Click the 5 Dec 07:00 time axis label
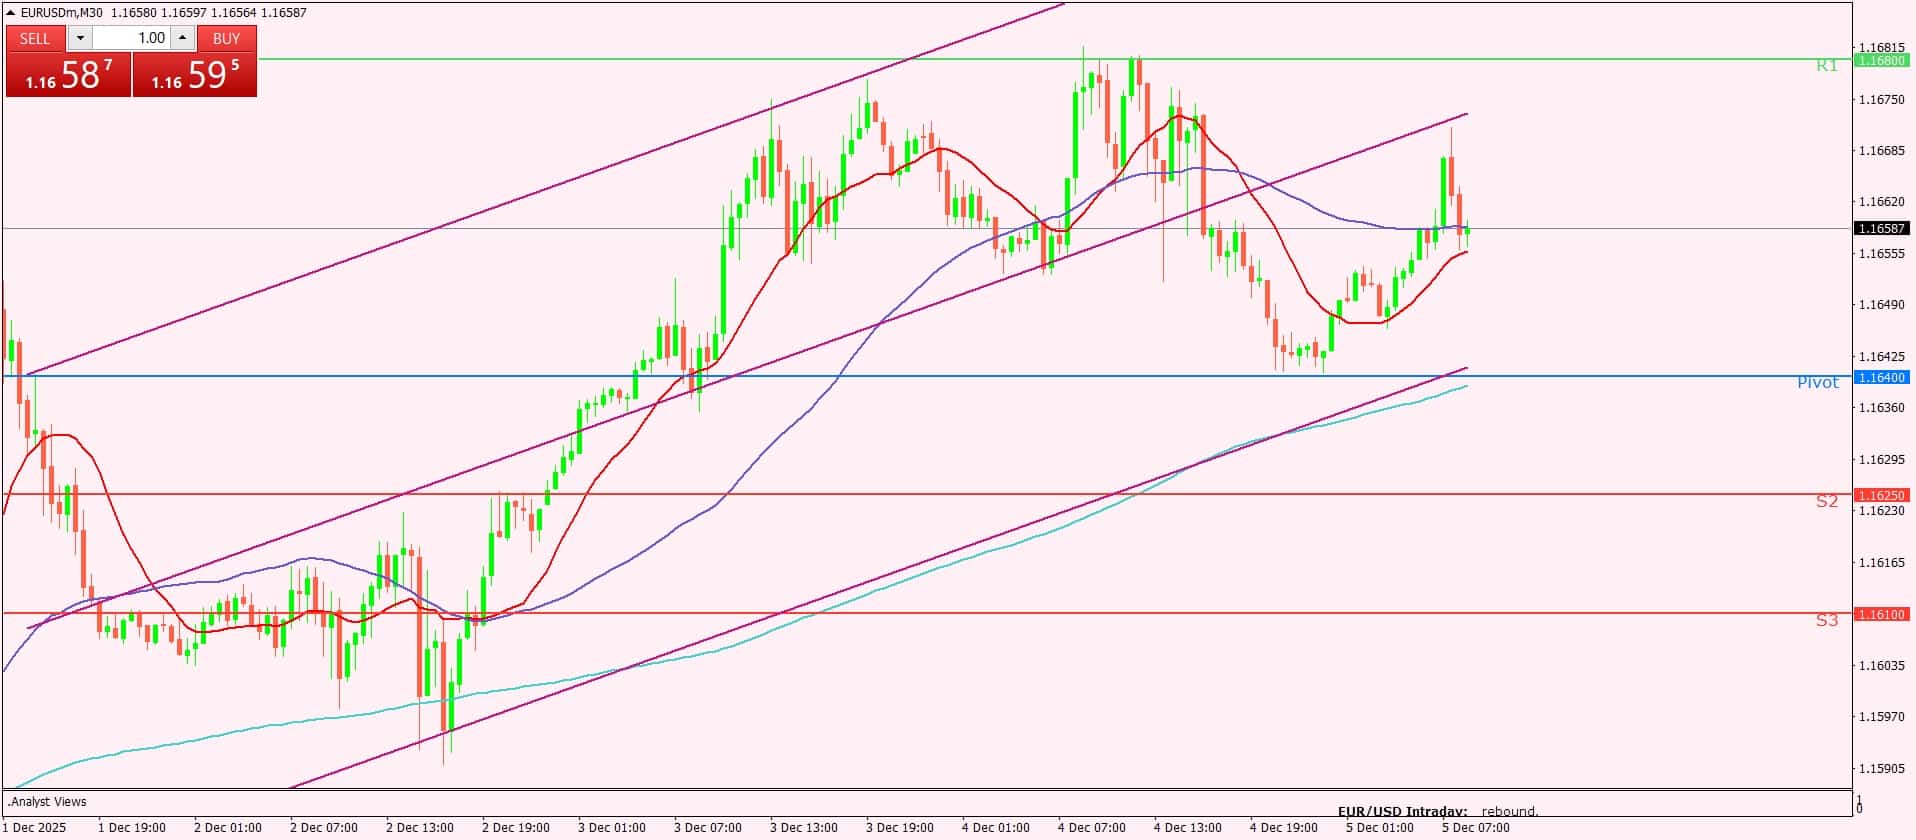 coord(1475,828)
